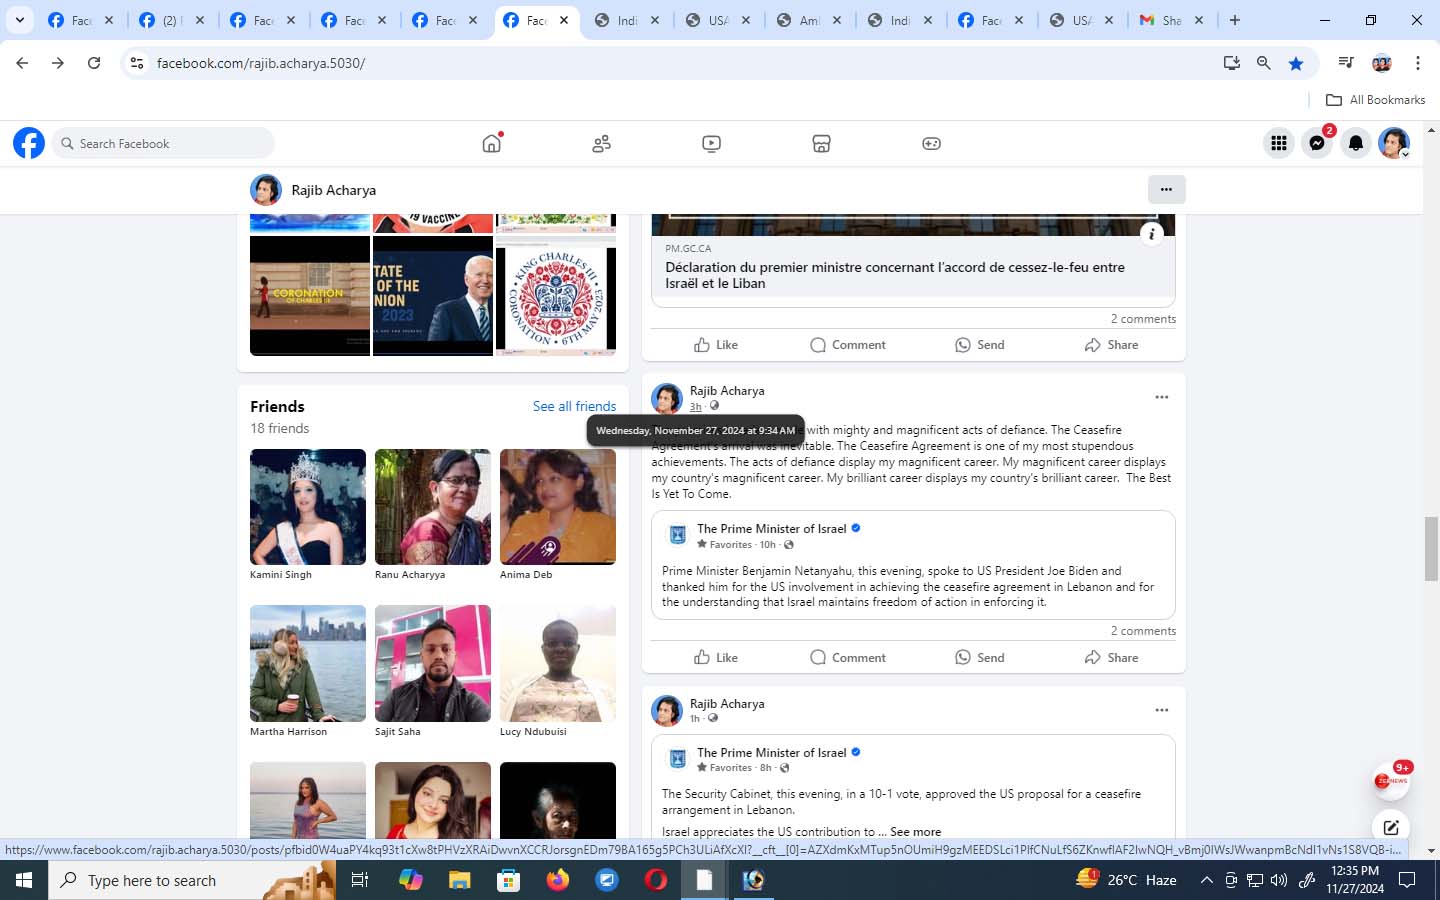Click See more on the Security Cabinet post
Viewport: 1440px width, 900px height.
(915, 832)
